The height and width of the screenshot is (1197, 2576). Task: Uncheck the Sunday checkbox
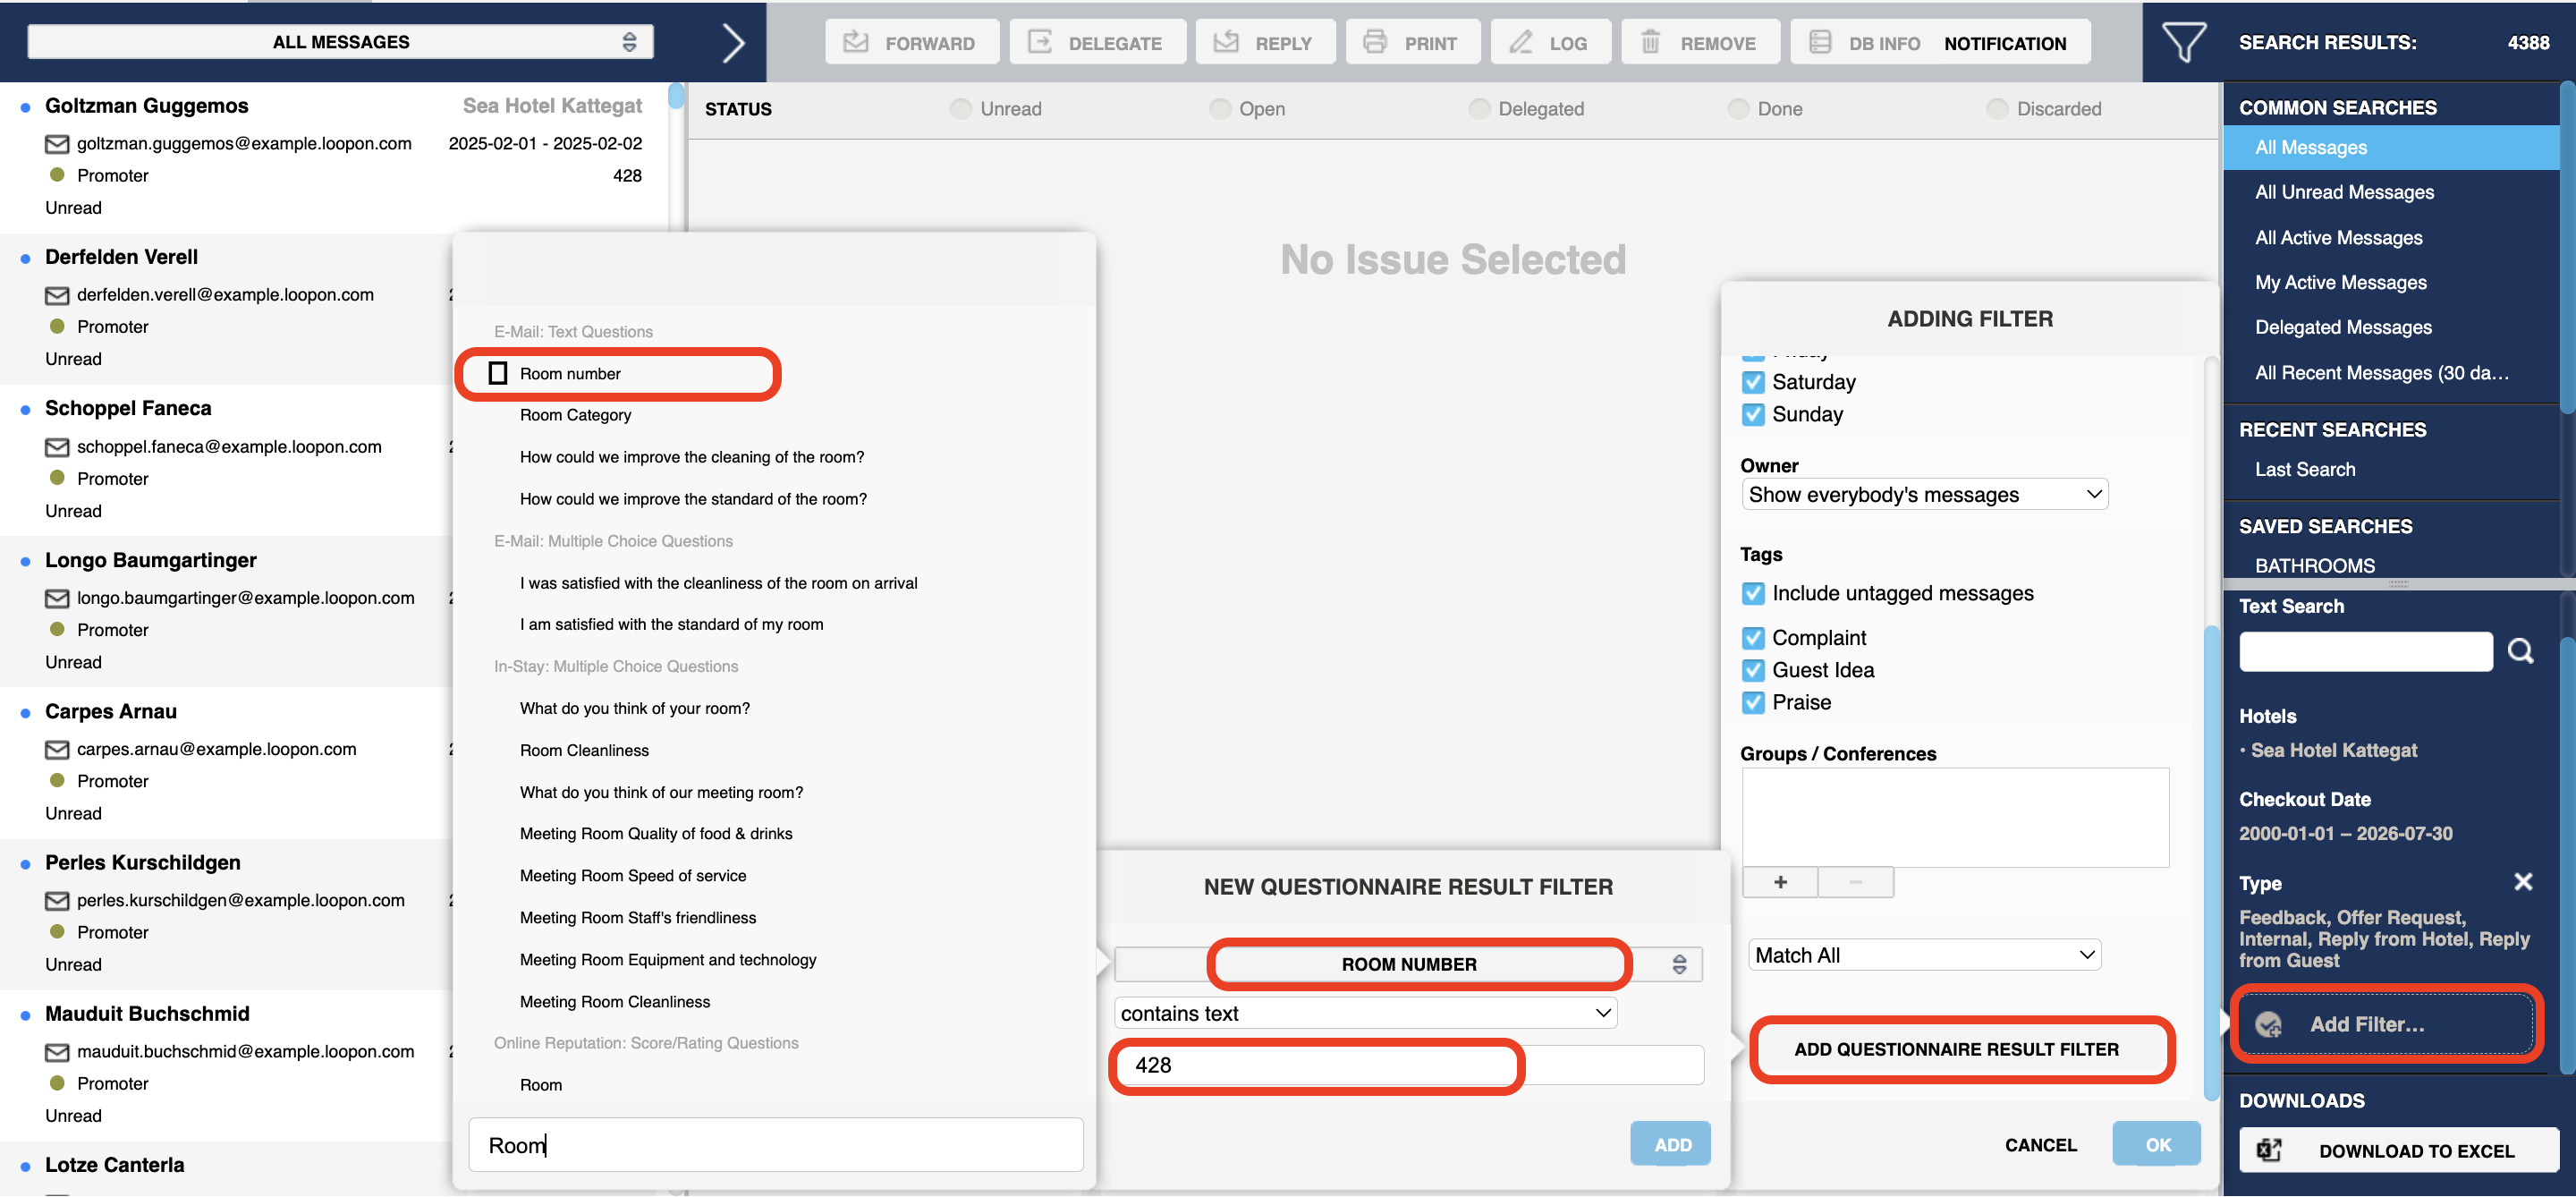(1753, 414)
